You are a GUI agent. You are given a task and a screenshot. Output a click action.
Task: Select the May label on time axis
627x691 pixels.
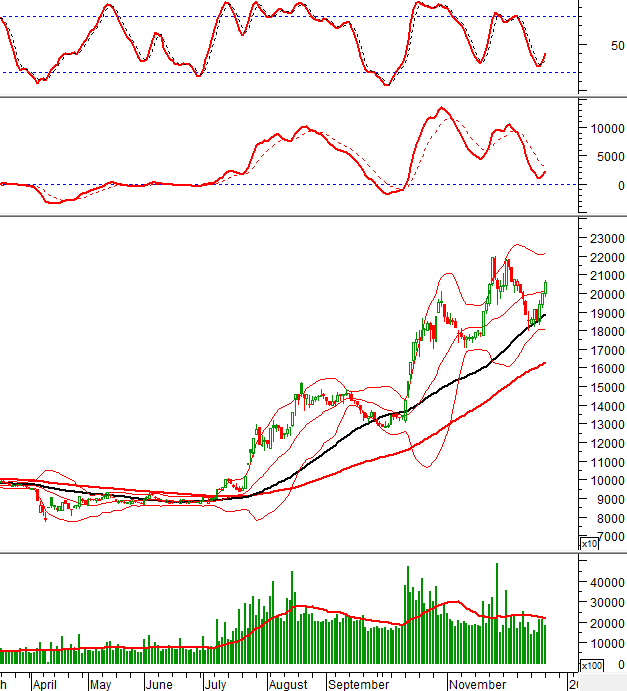pyautogui.click(x=100, y=685)
